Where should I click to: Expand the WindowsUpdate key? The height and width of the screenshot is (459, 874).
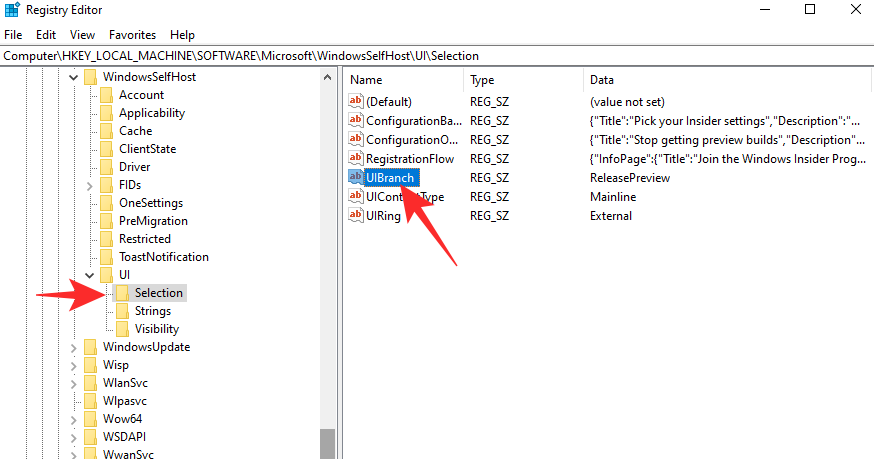click(74, 347)
